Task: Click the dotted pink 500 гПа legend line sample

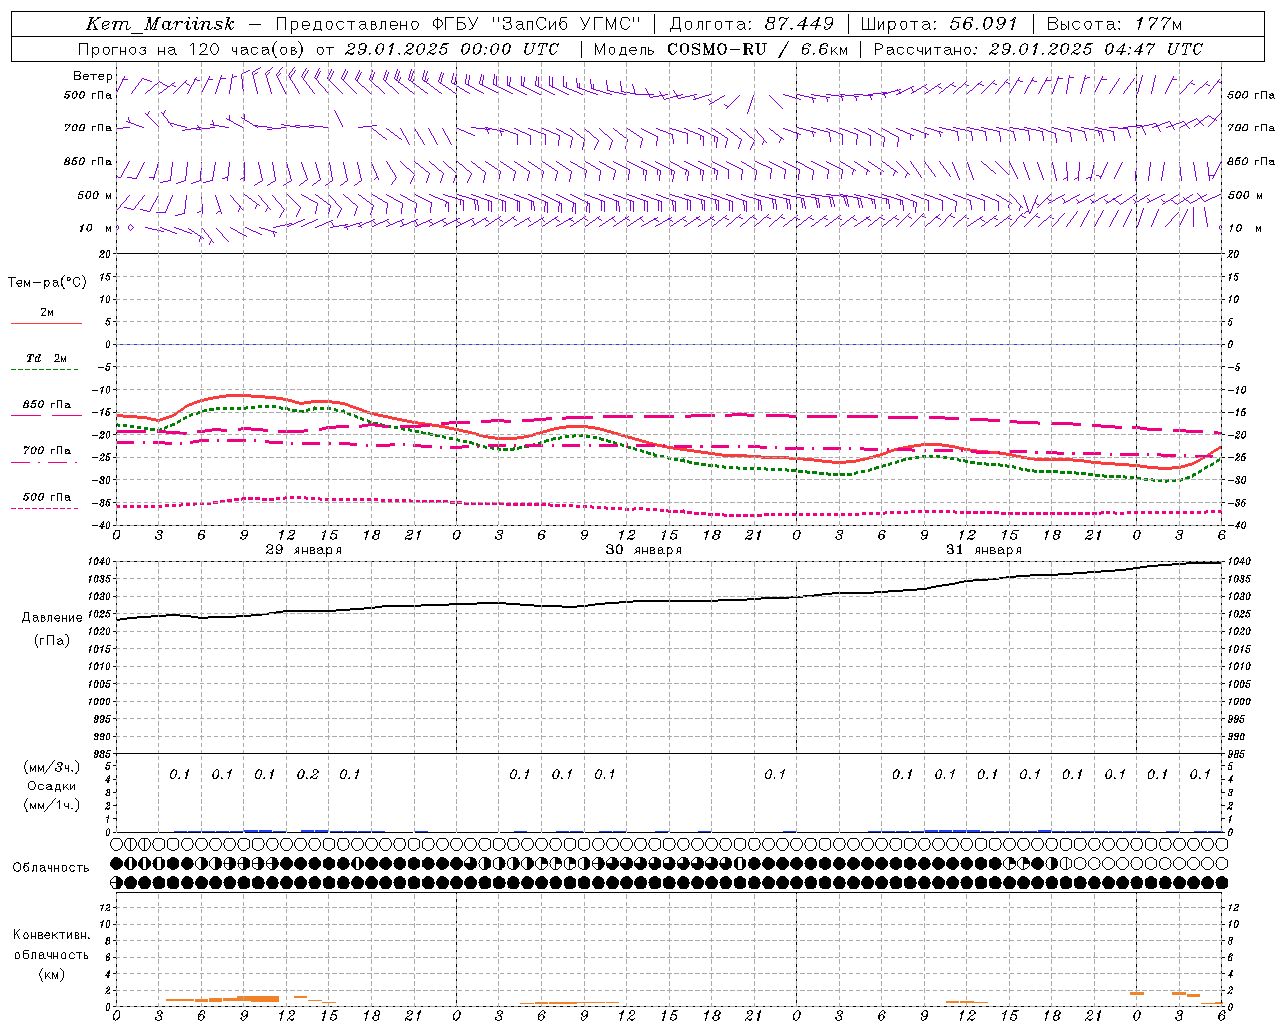Action: coord(44,509)
